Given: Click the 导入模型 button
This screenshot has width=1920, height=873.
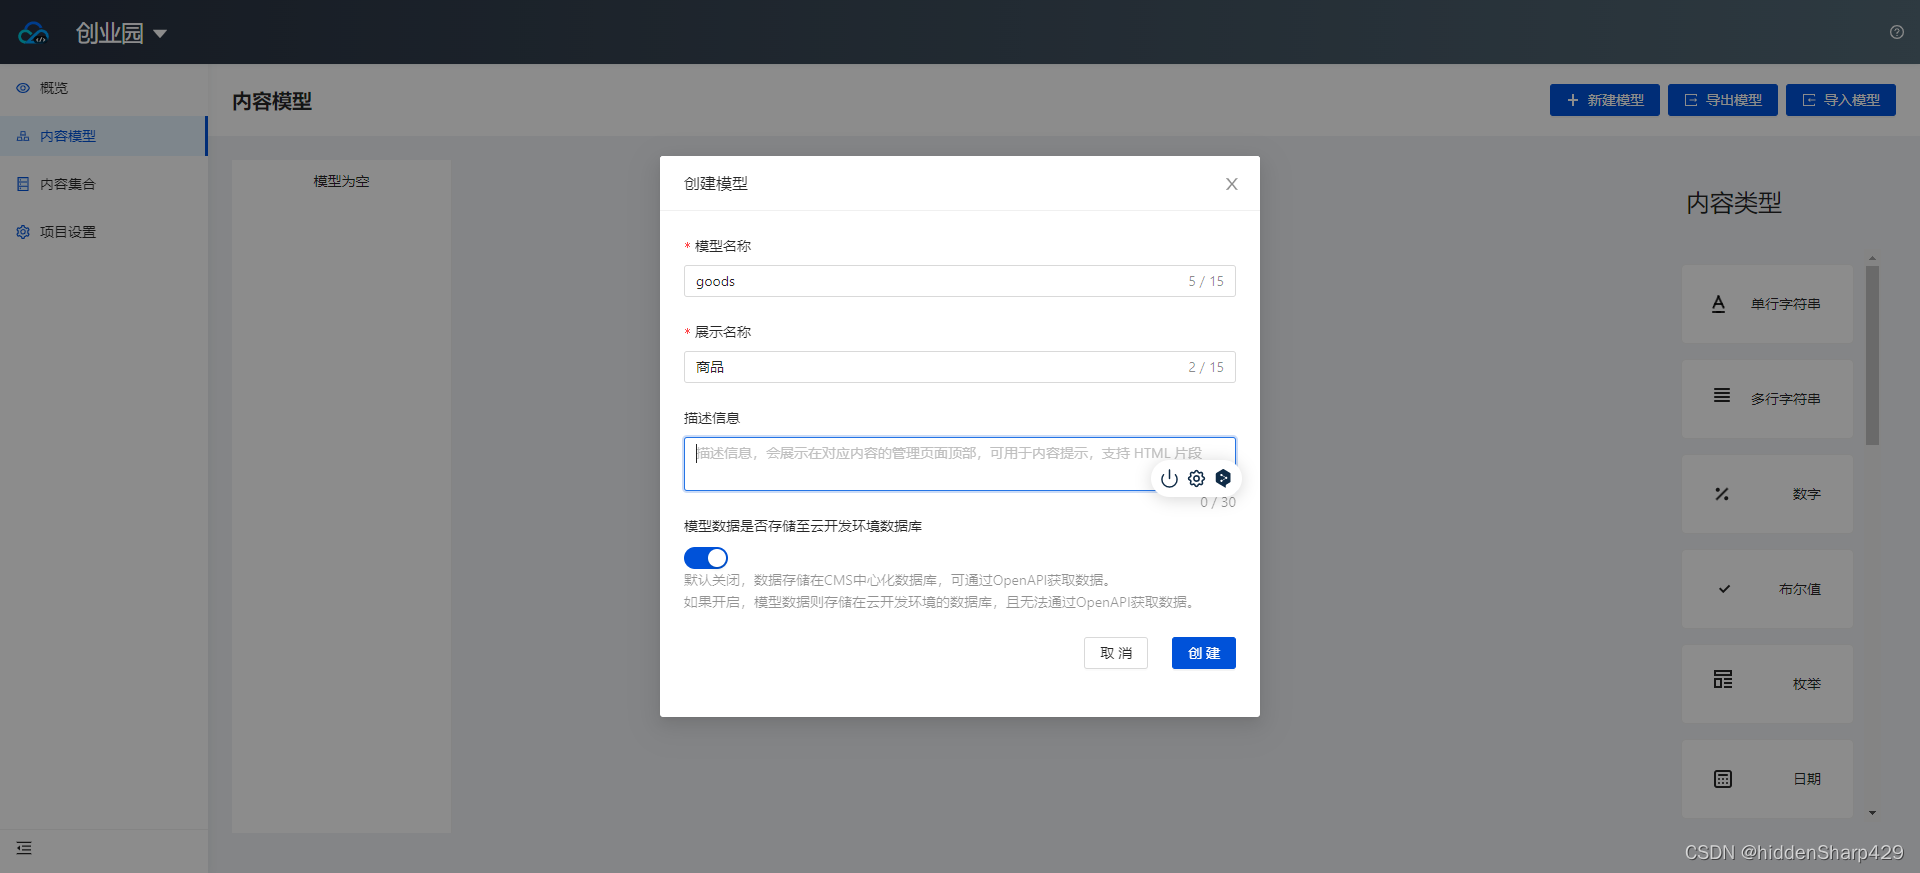Looking at the screenshot, I should [1841, 100].
